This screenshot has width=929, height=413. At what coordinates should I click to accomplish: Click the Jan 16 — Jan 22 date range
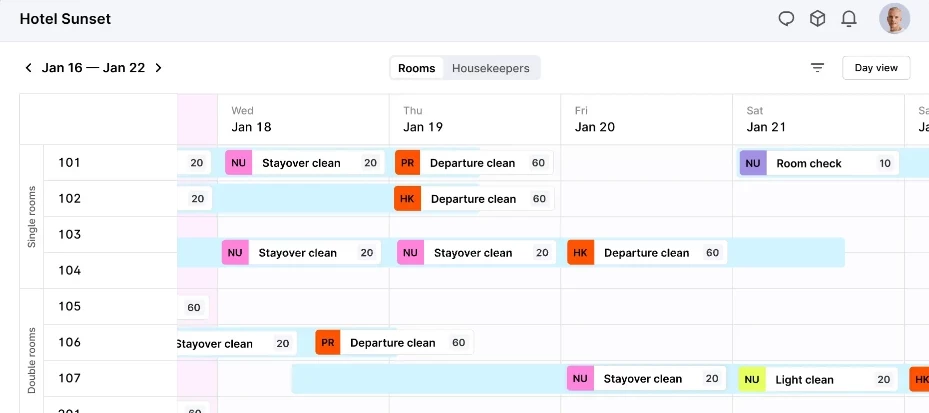click(x=93, y=68)
